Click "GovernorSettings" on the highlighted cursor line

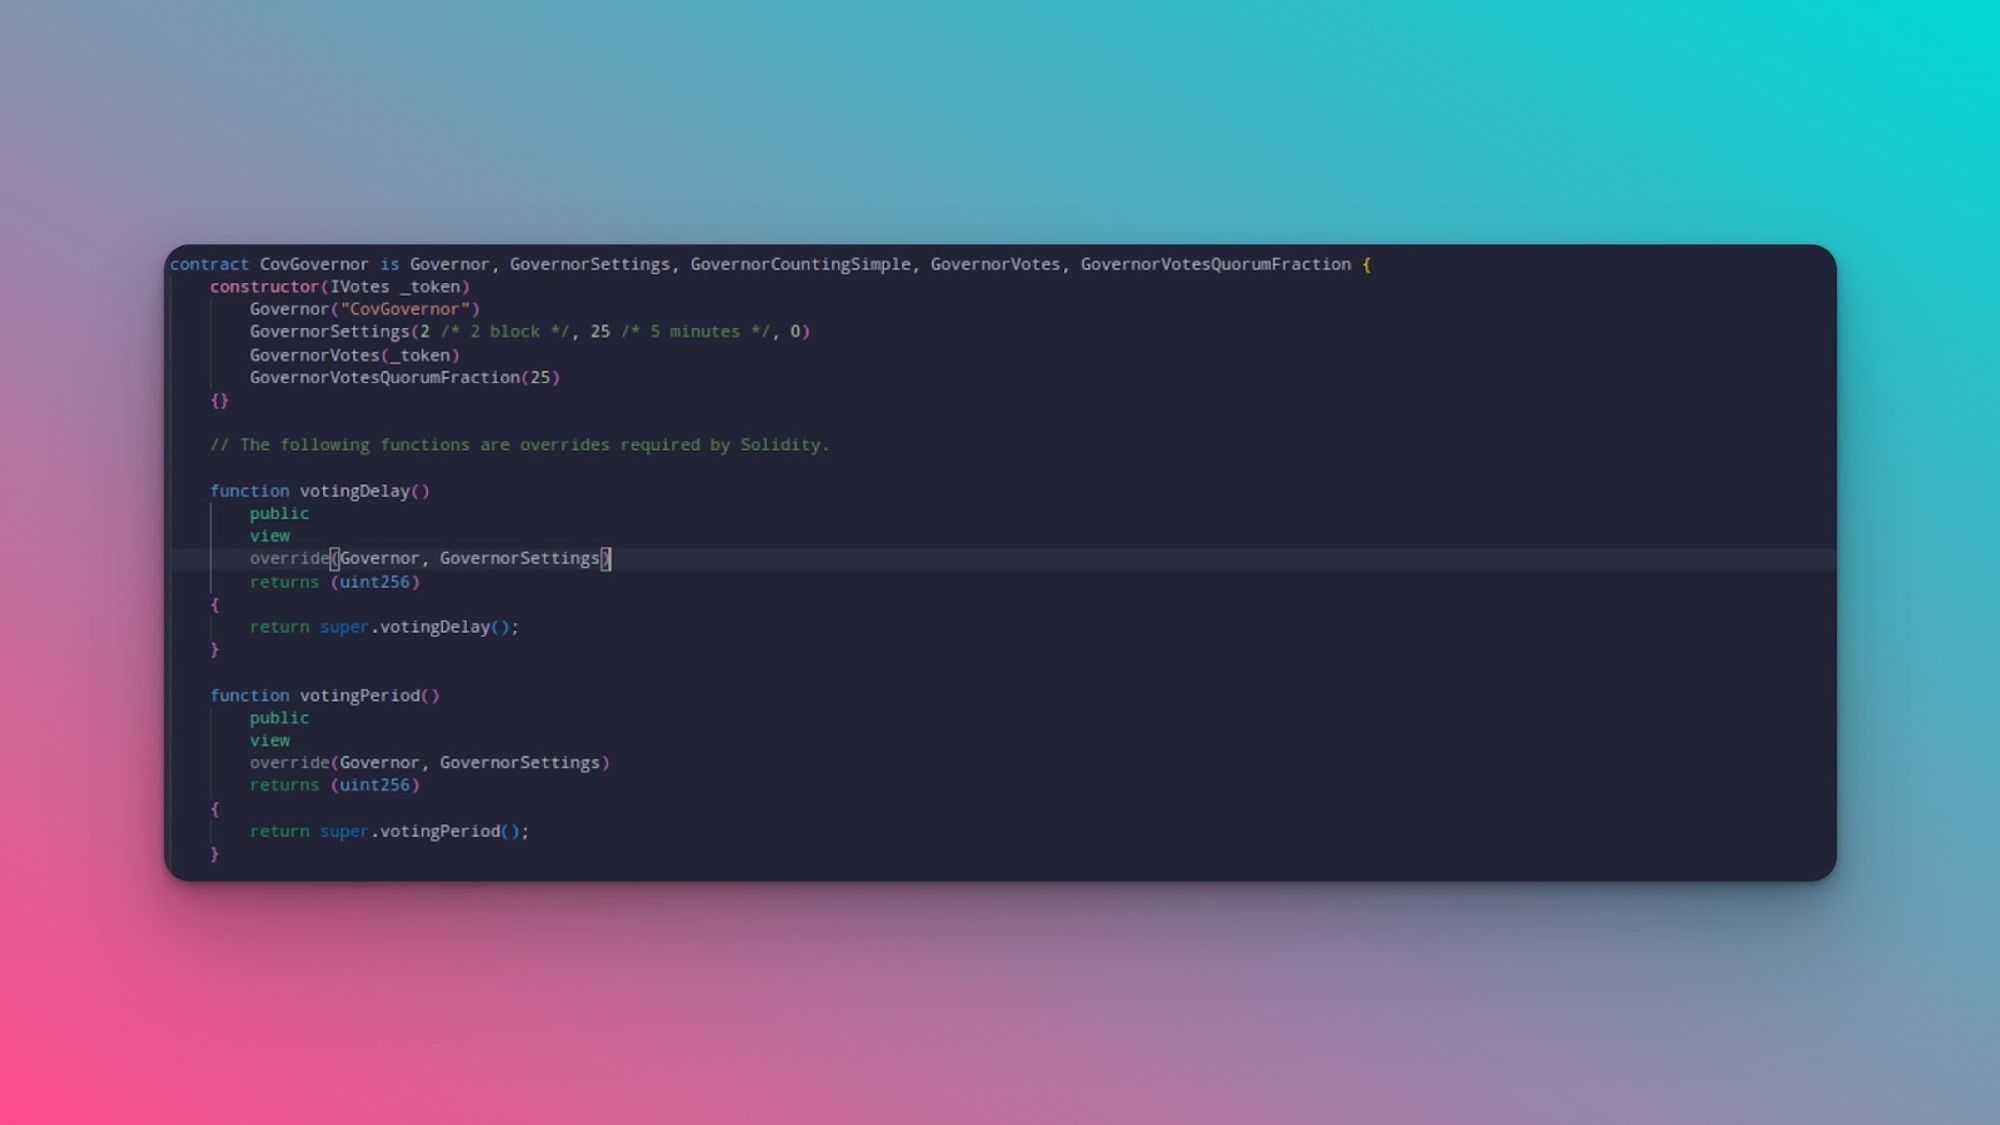pos(519,559)
